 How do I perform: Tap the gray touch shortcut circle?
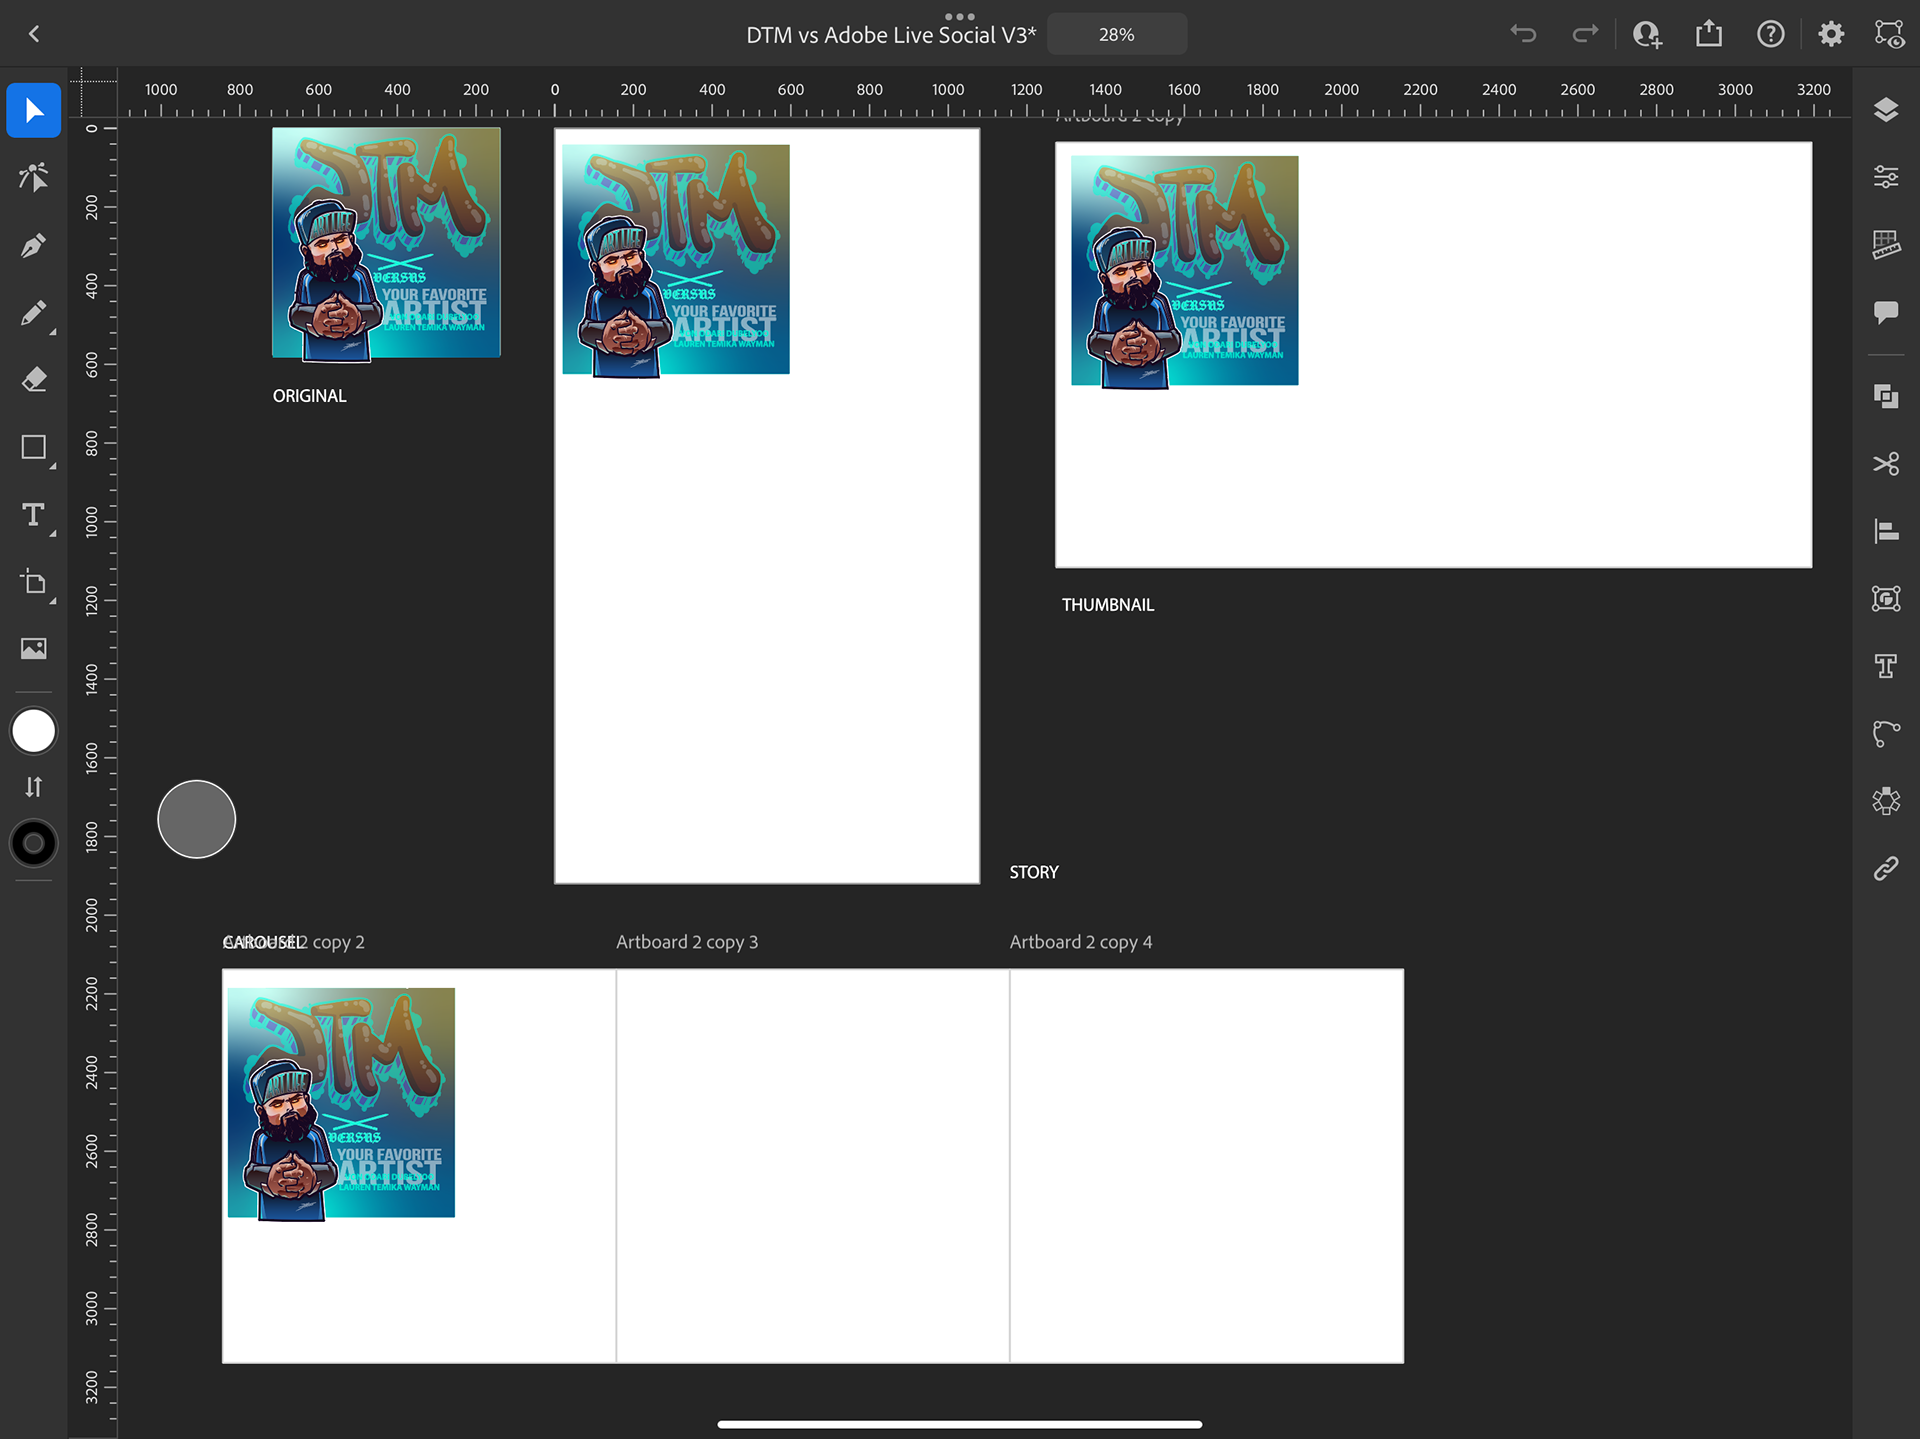196,819
